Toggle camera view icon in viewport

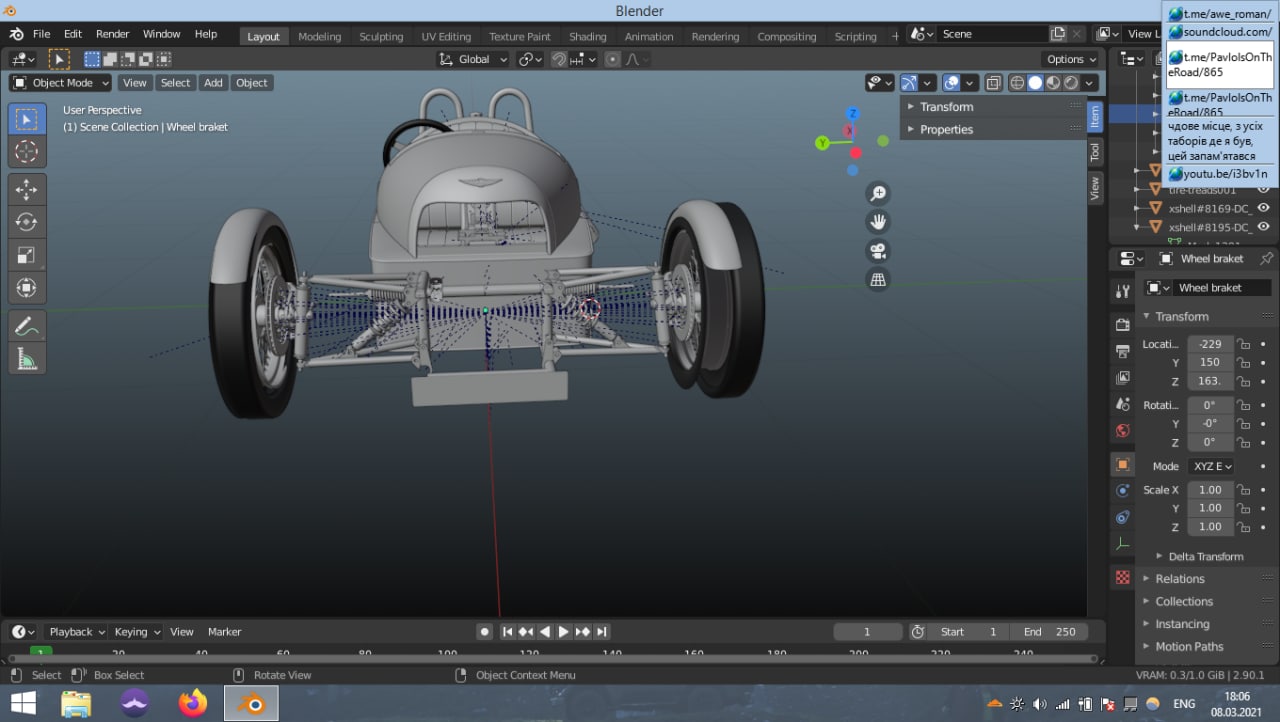(878, 251)
